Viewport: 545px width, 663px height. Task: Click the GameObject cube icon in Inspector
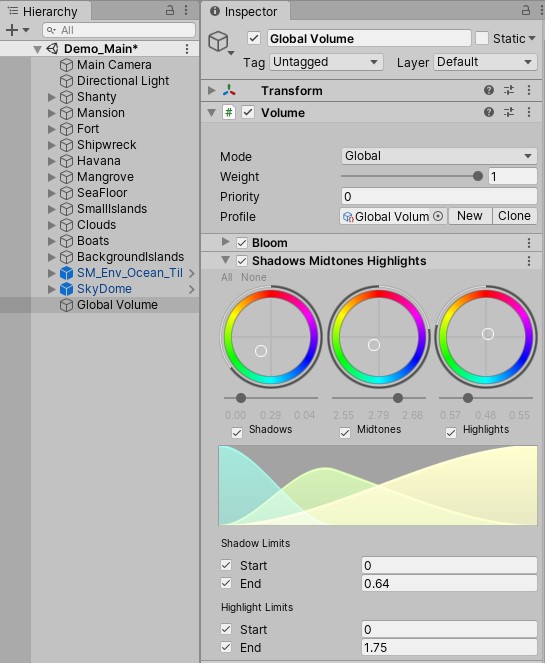[x=219, y=42]
